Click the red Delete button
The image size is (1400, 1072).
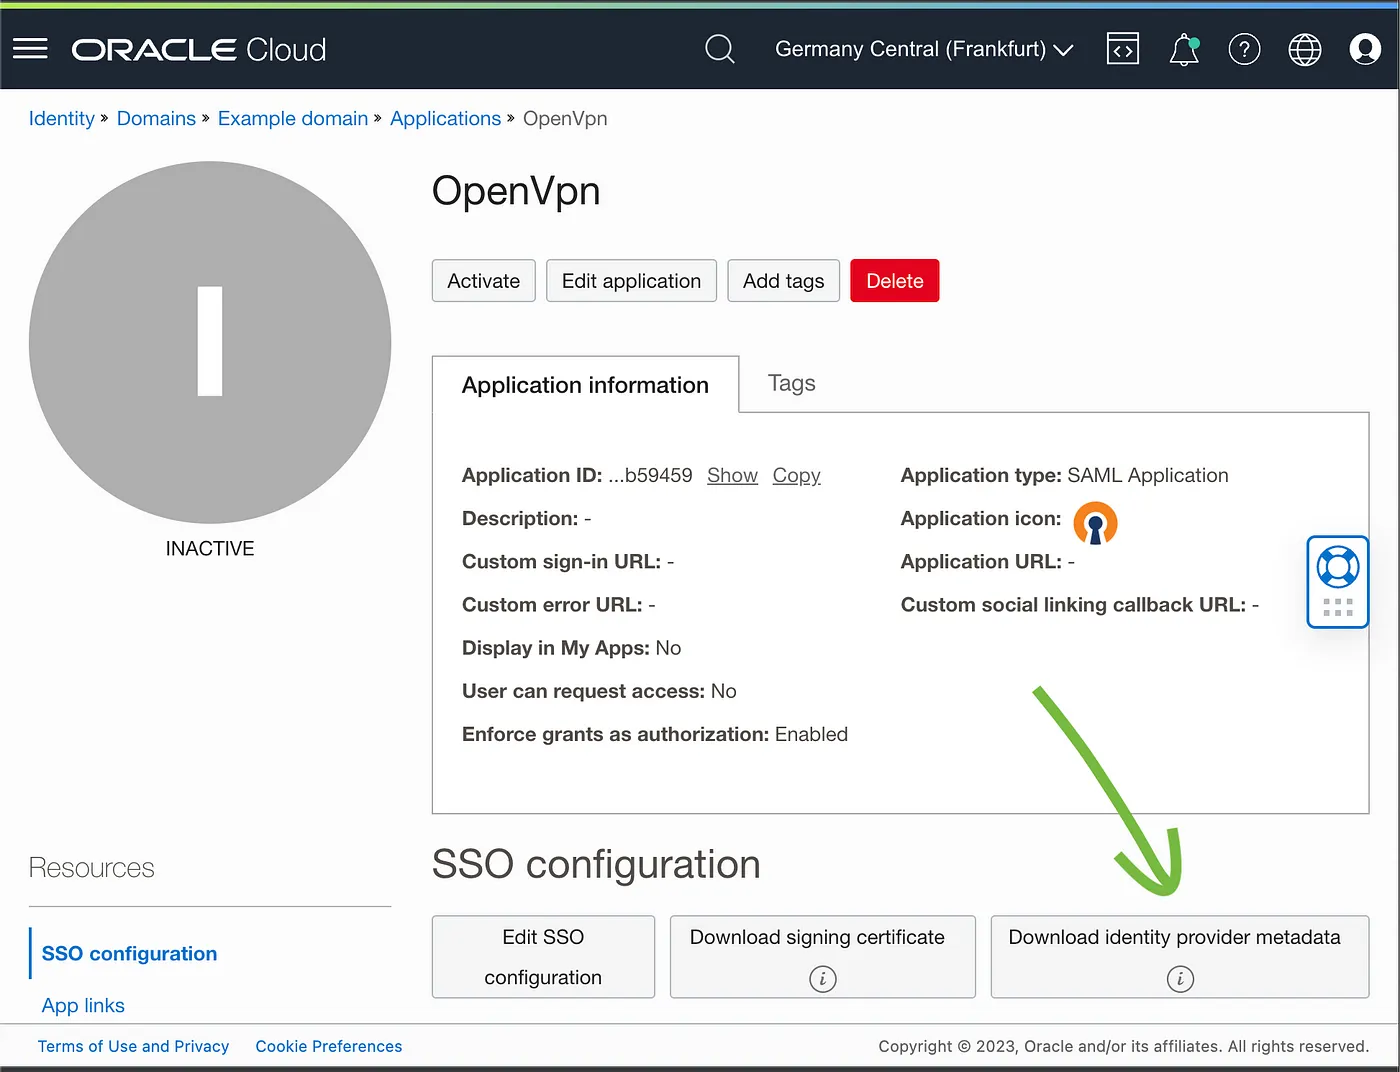pos(894,281)
